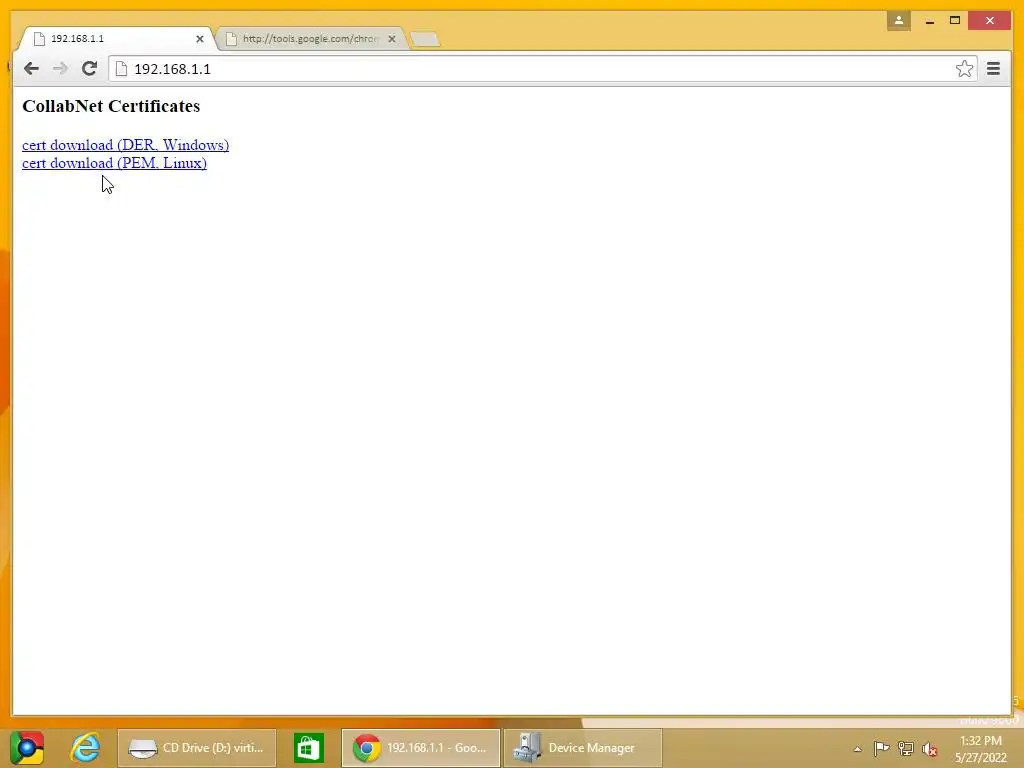Open the Chrome user profile button
The image size is (1024, 768).
pos(899,21)
